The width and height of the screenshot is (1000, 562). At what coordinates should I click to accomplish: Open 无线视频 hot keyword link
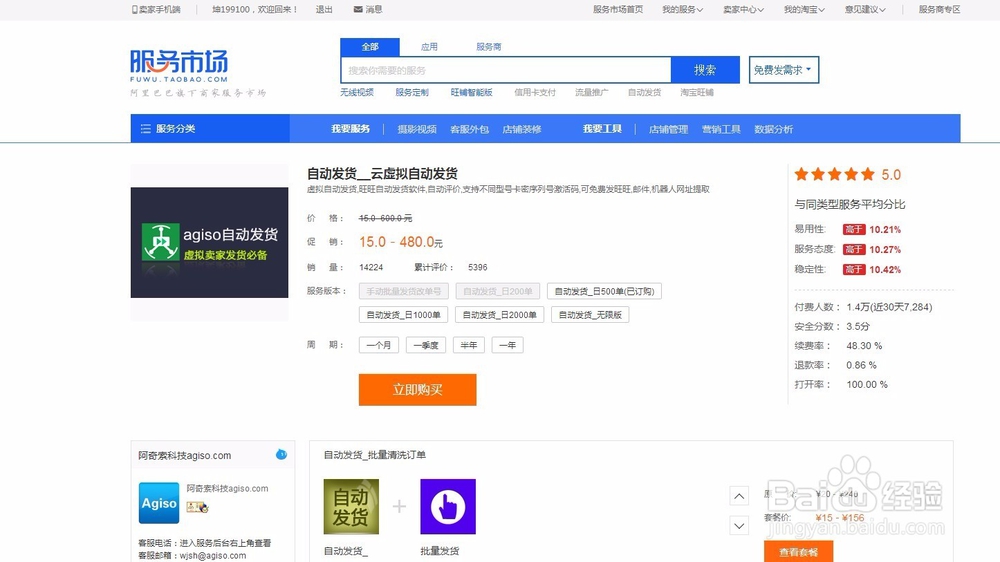tap(357, 92)
